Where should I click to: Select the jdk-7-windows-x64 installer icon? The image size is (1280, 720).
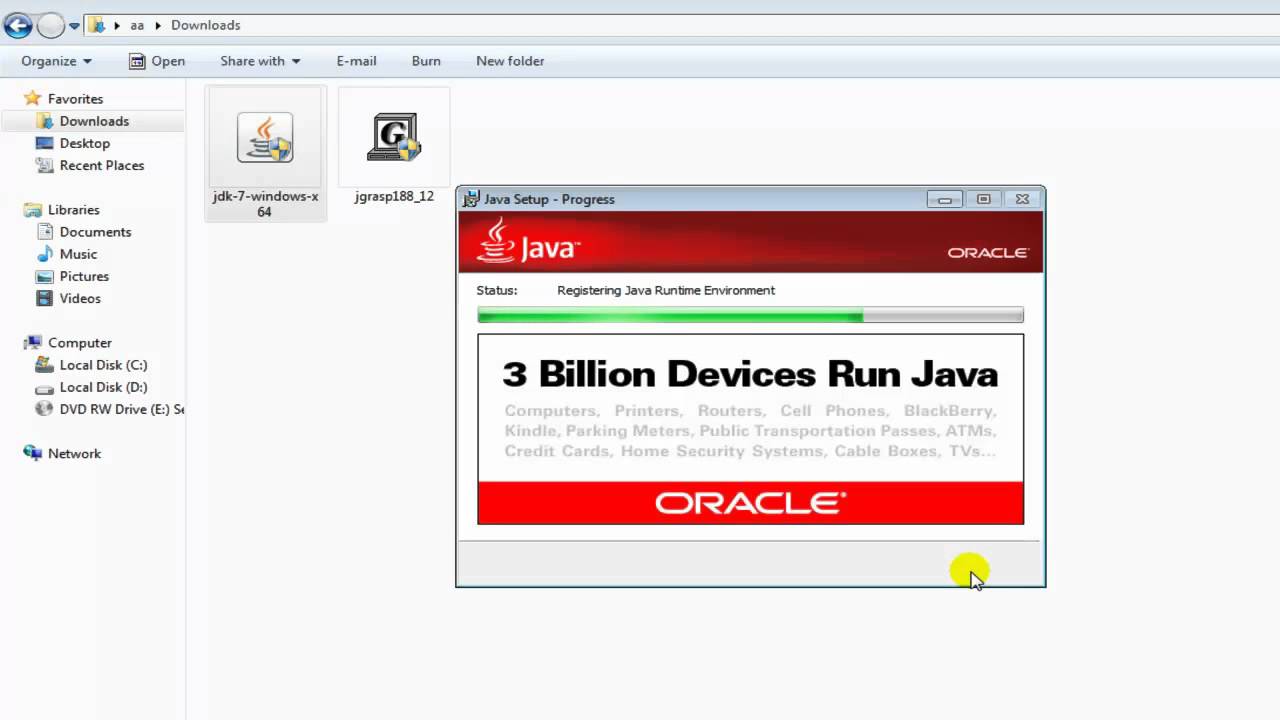coord(265,137)
